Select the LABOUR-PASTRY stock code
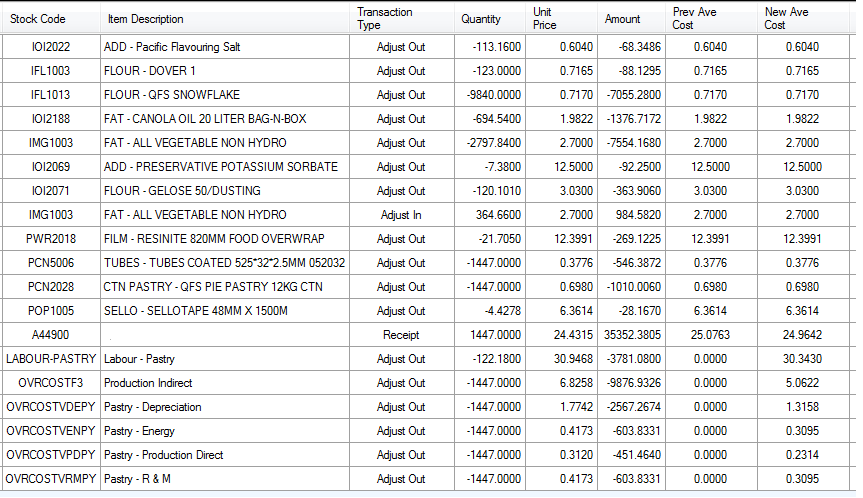The width and height of the screenshot is (863, 498). pos(51,359)
